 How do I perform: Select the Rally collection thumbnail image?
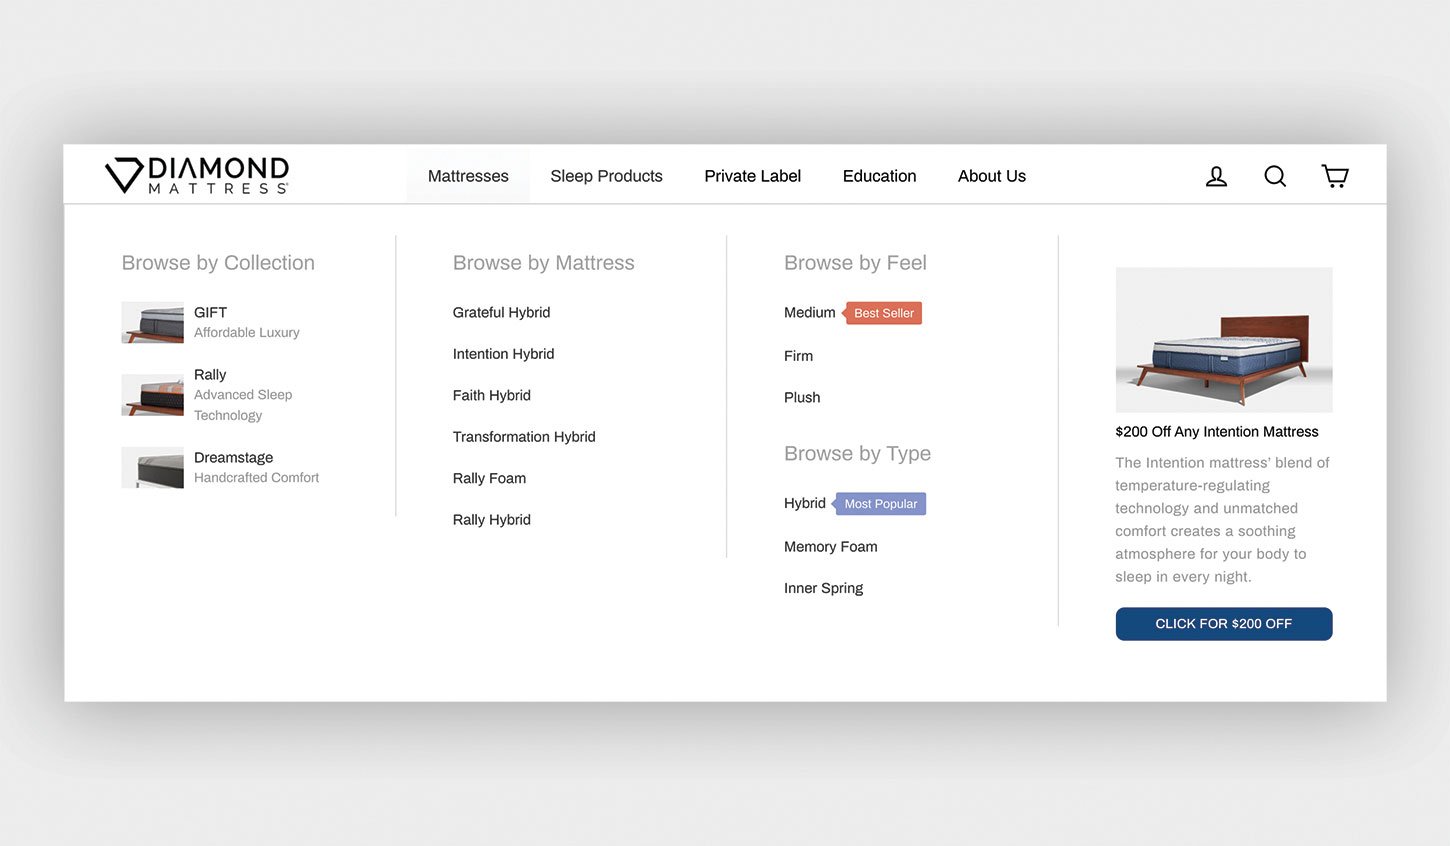click(152, 395)
